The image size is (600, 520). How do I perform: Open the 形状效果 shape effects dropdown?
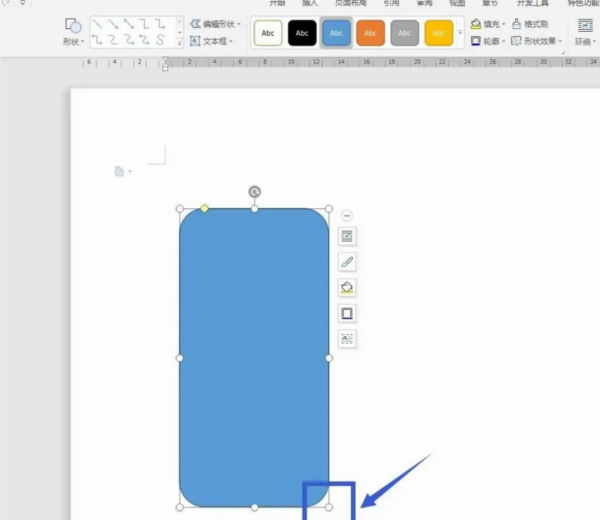pos(536,41)
